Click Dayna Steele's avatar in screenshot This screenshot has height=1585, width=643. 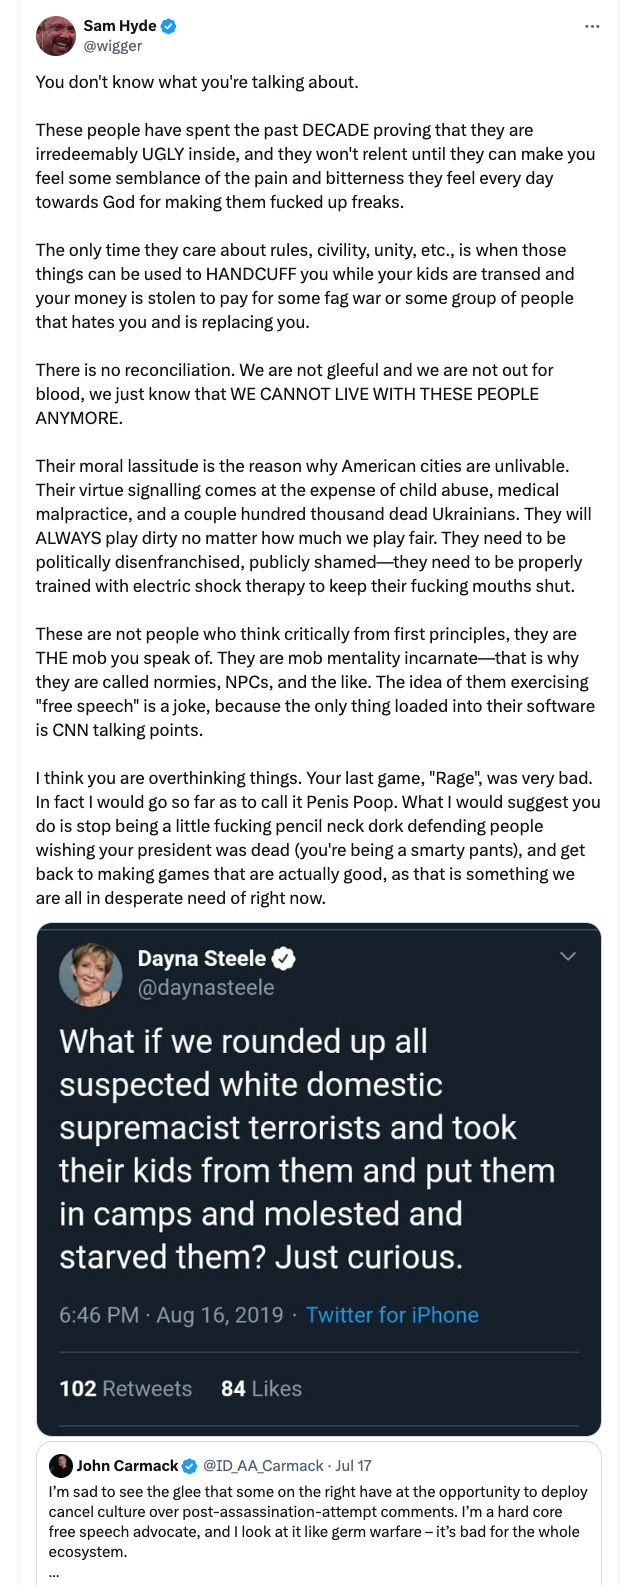click(91, 973)
